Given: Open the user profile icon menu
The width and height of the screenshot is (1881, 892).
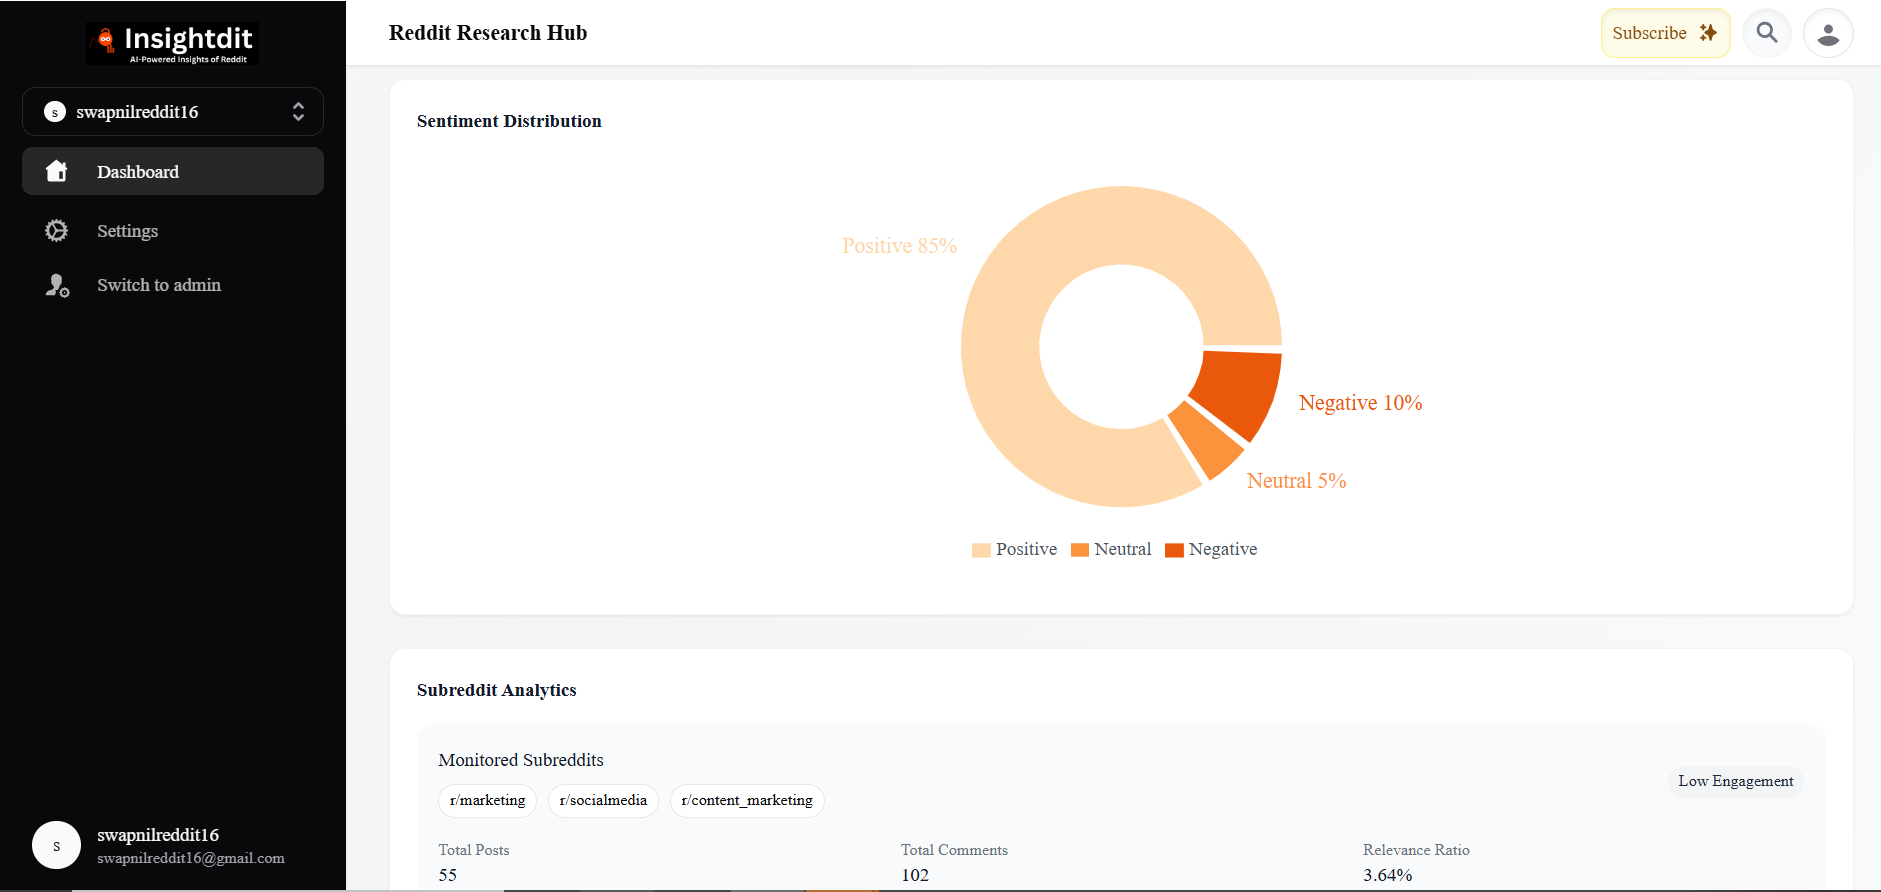Looking at the screenshot, I should (x=1828, y=33).
